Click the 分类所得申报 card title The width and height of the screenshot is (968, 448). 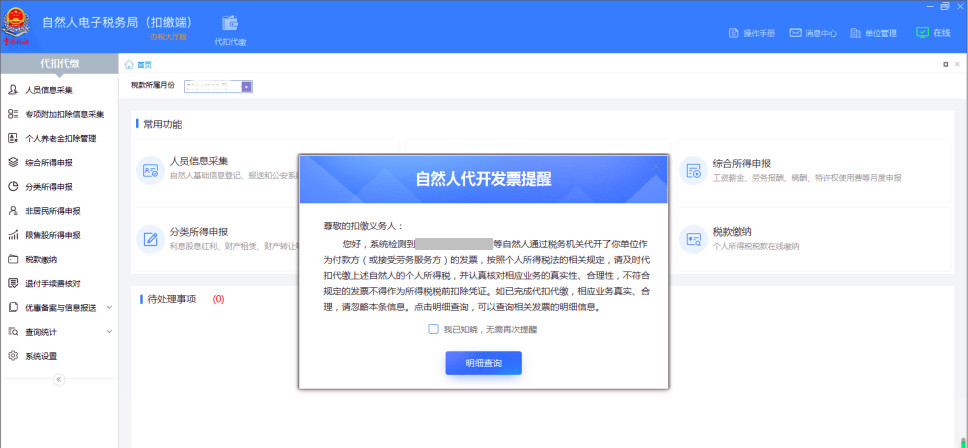pyautogui.click(x=199, y=232)
